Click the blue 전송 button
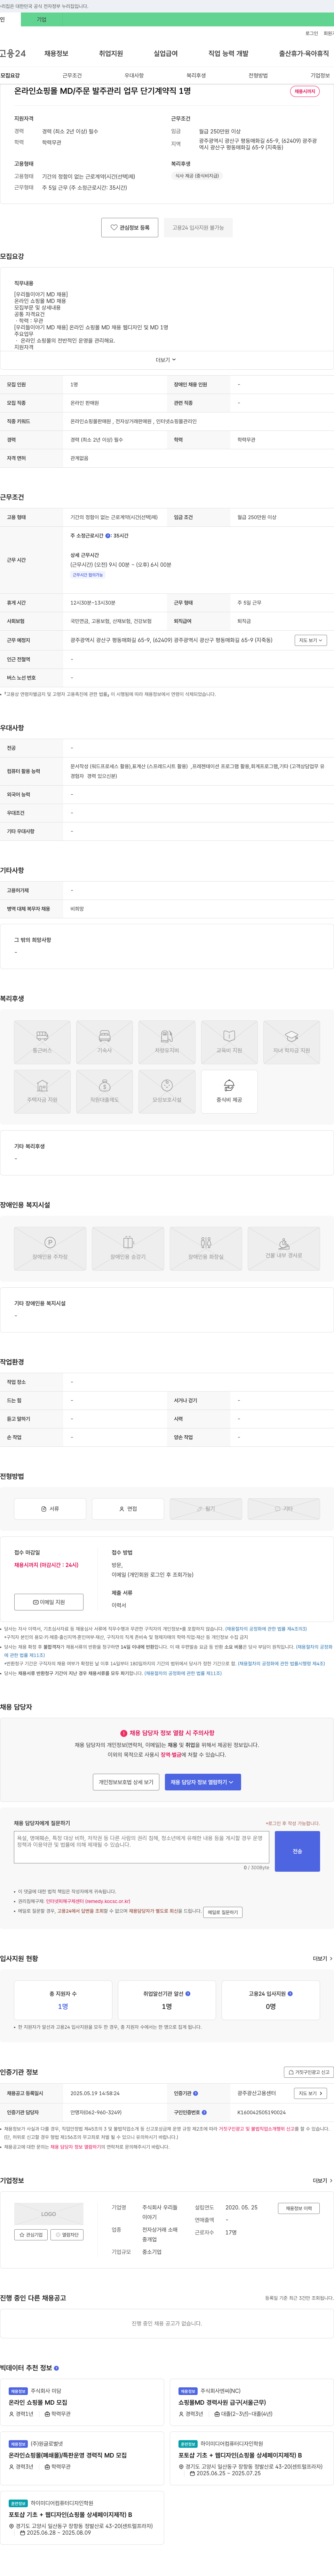Image resolution: width=334 pixels, height=2576 pixels. pos(297,1851)
